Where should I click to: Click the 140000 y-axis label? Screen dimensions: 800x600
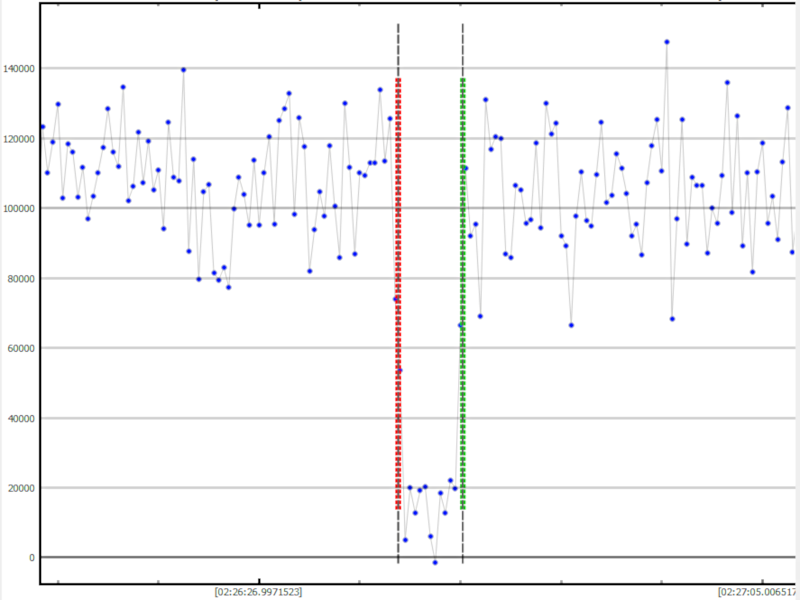(x=18, y=68)
